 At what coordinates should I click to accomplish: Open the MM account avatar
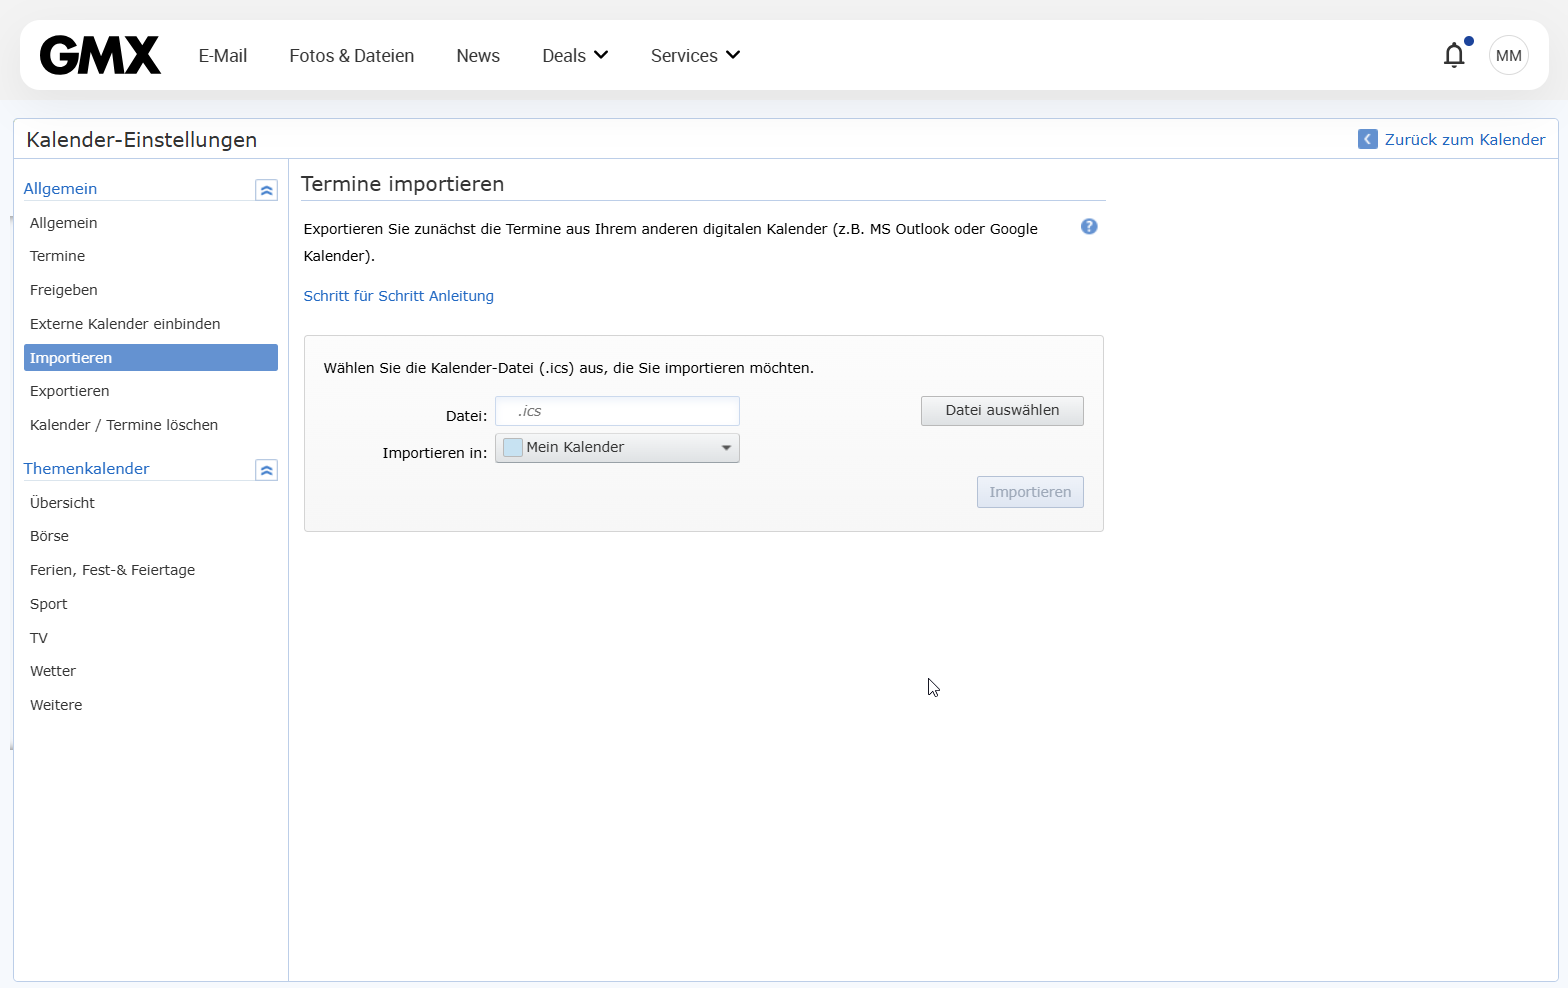(x=1508, y=56)
